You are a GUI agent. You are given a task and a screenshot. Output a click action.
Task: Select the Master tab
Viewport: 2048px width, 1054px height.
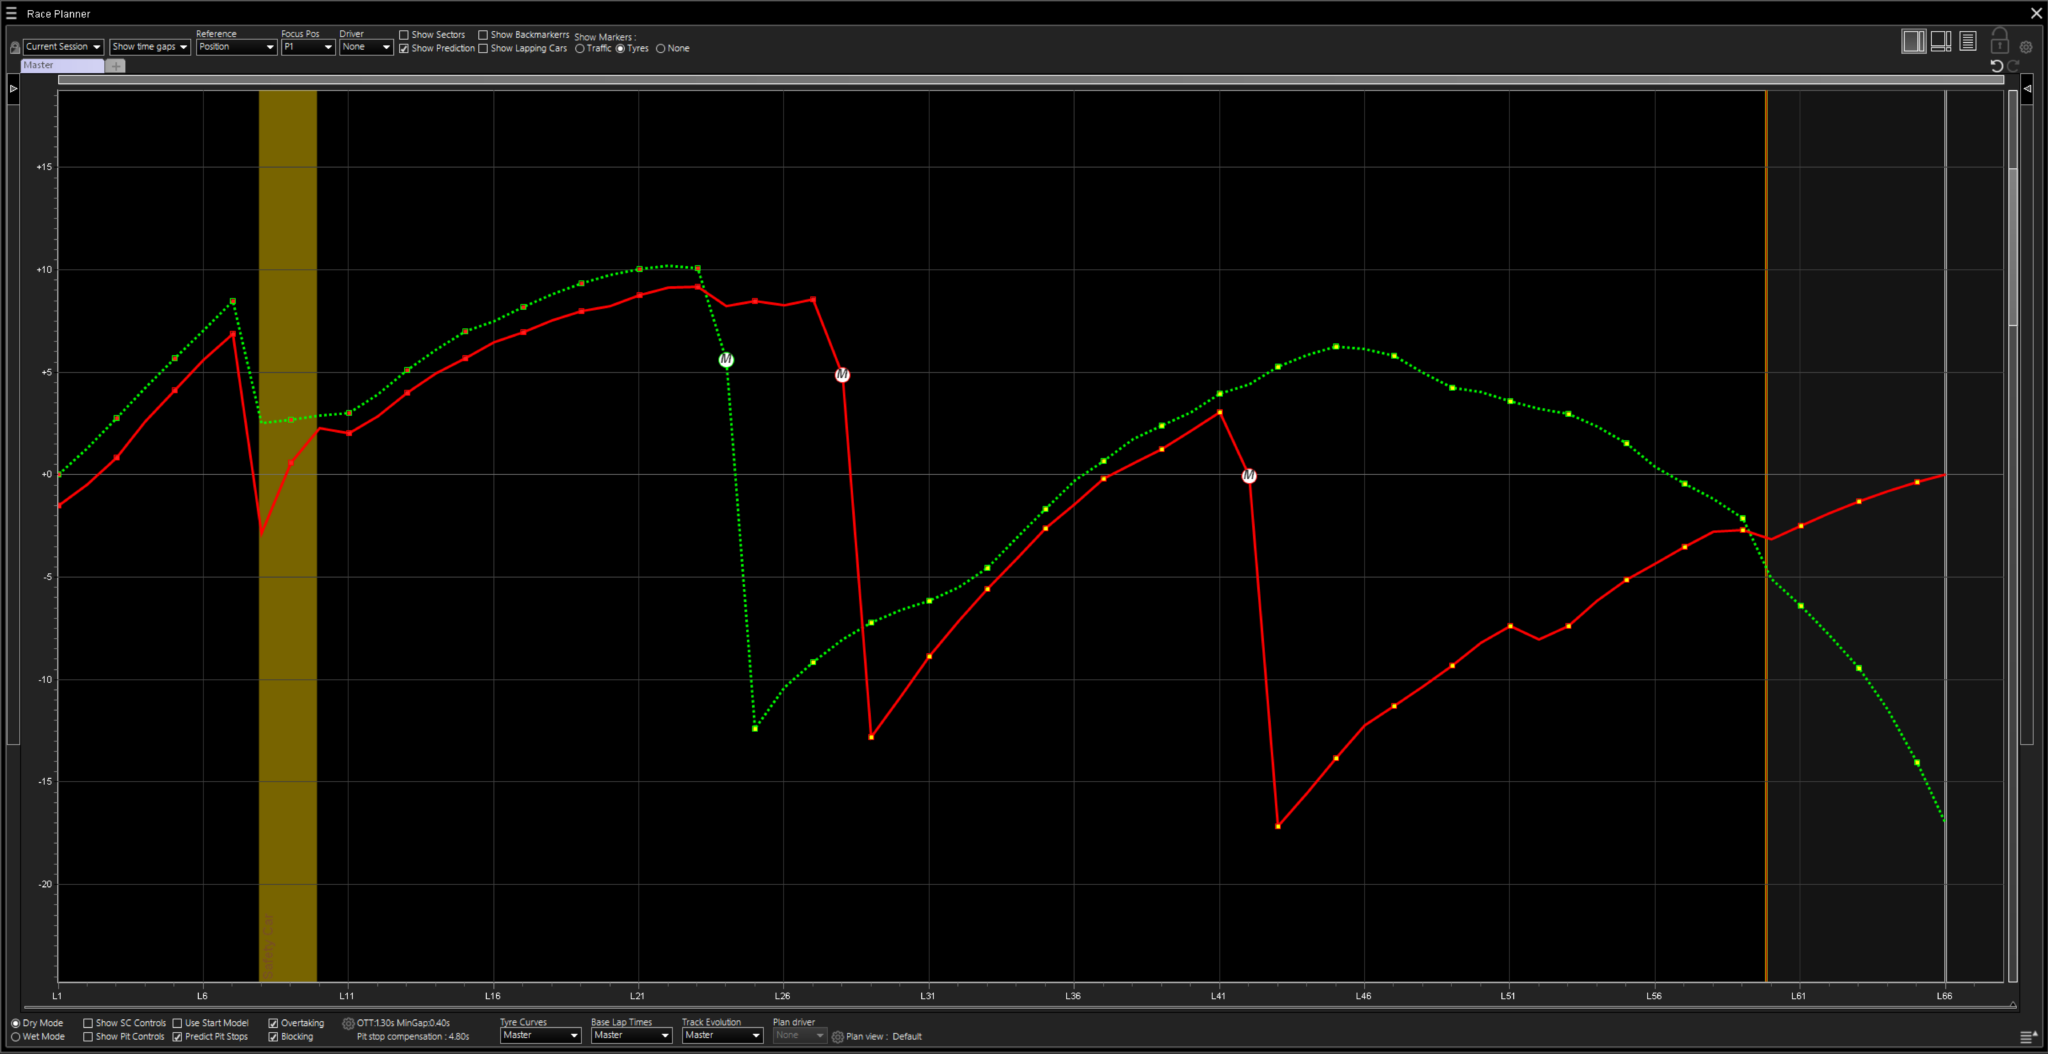(62, 65)
